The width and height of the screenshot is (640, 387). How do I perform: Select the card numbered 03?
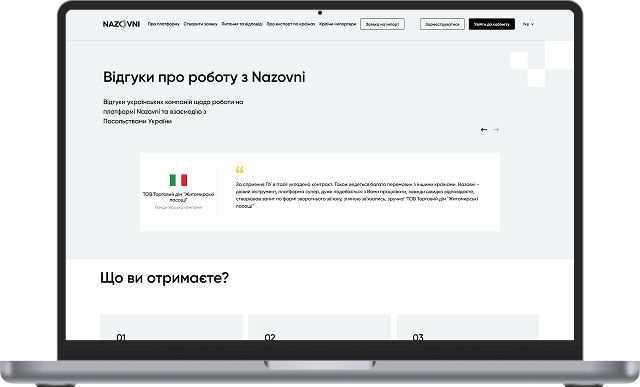(x=468, y=327)
